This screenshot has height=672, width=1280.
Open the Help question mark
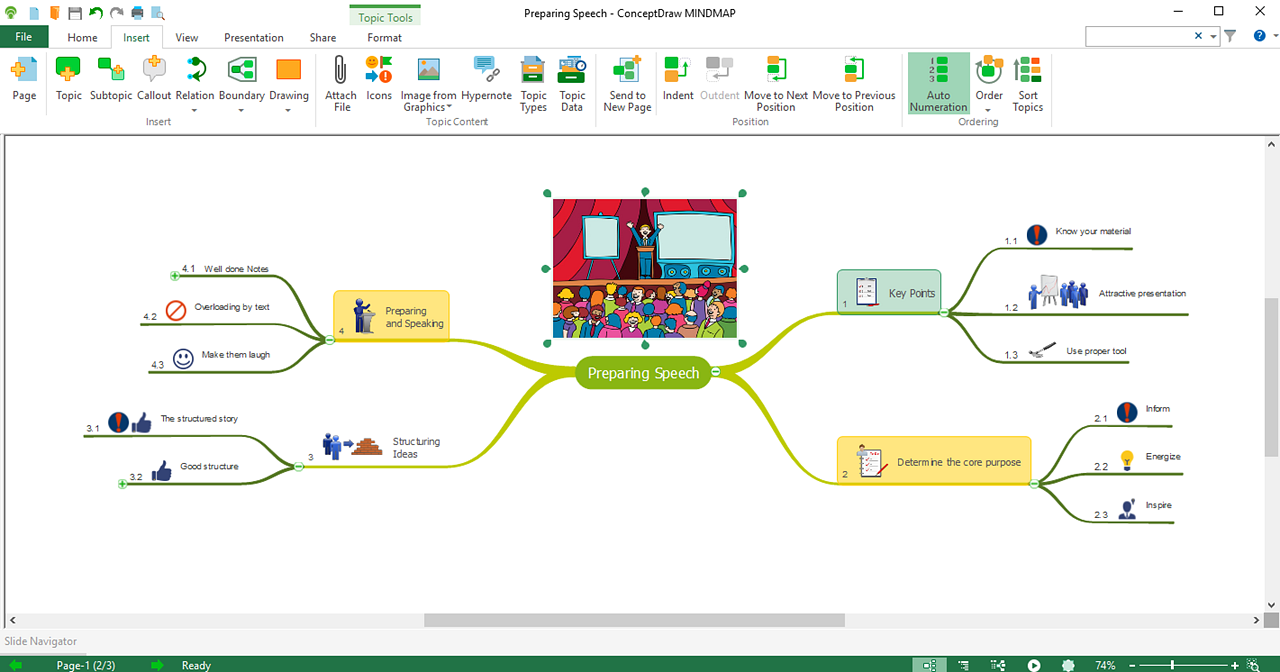[1259, 36]
